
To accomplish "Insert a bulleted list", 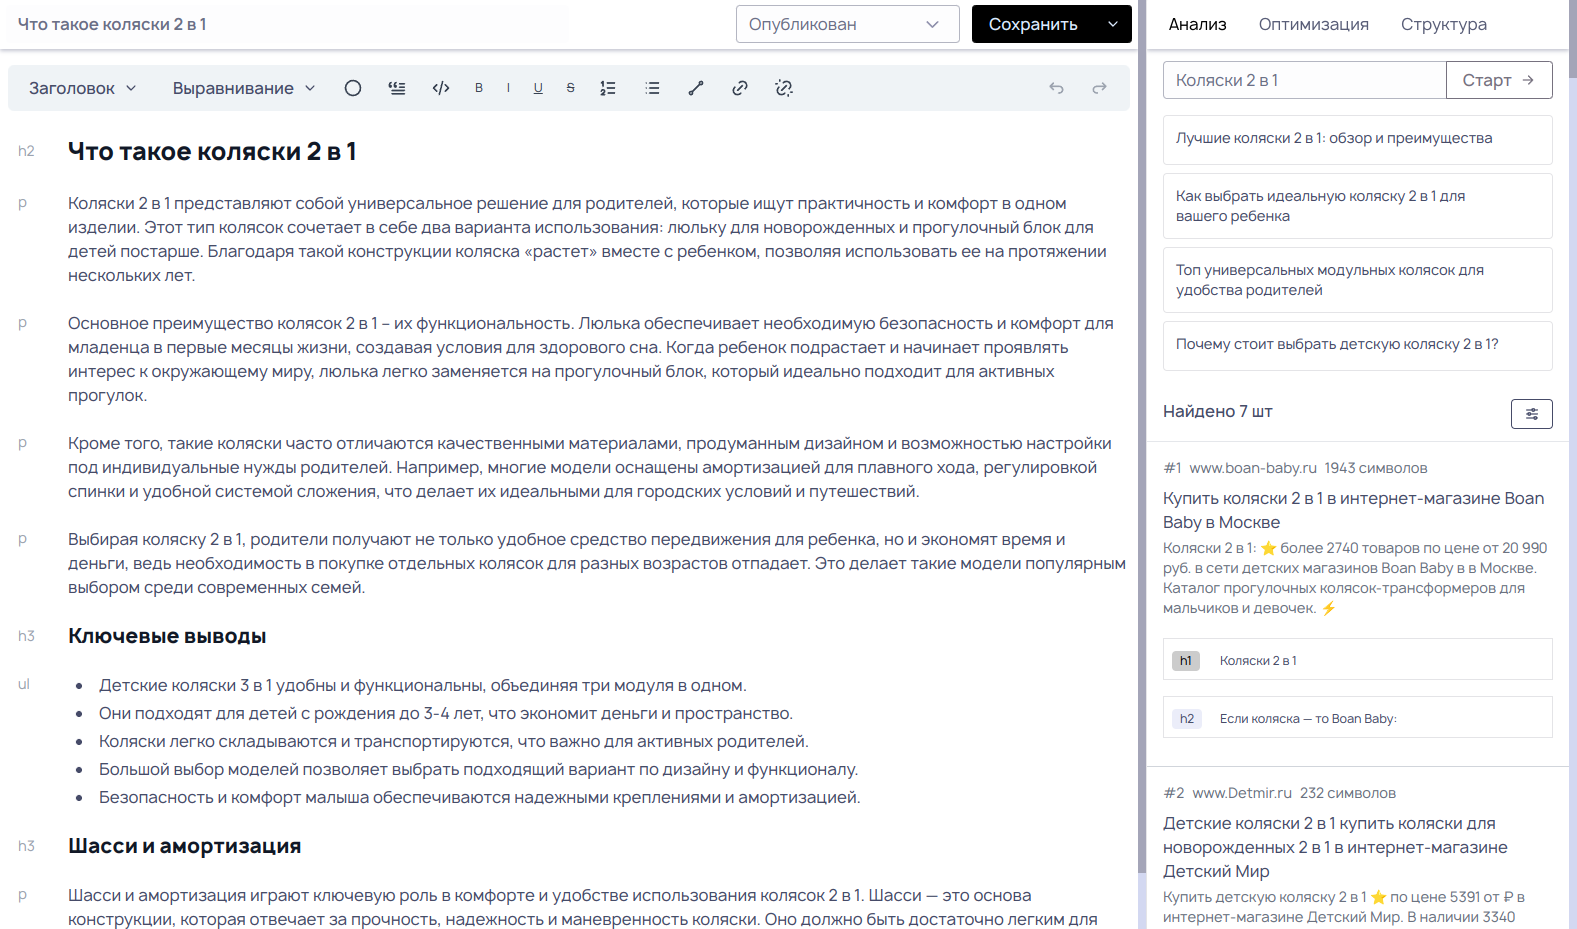I will [x=652, y=88].
